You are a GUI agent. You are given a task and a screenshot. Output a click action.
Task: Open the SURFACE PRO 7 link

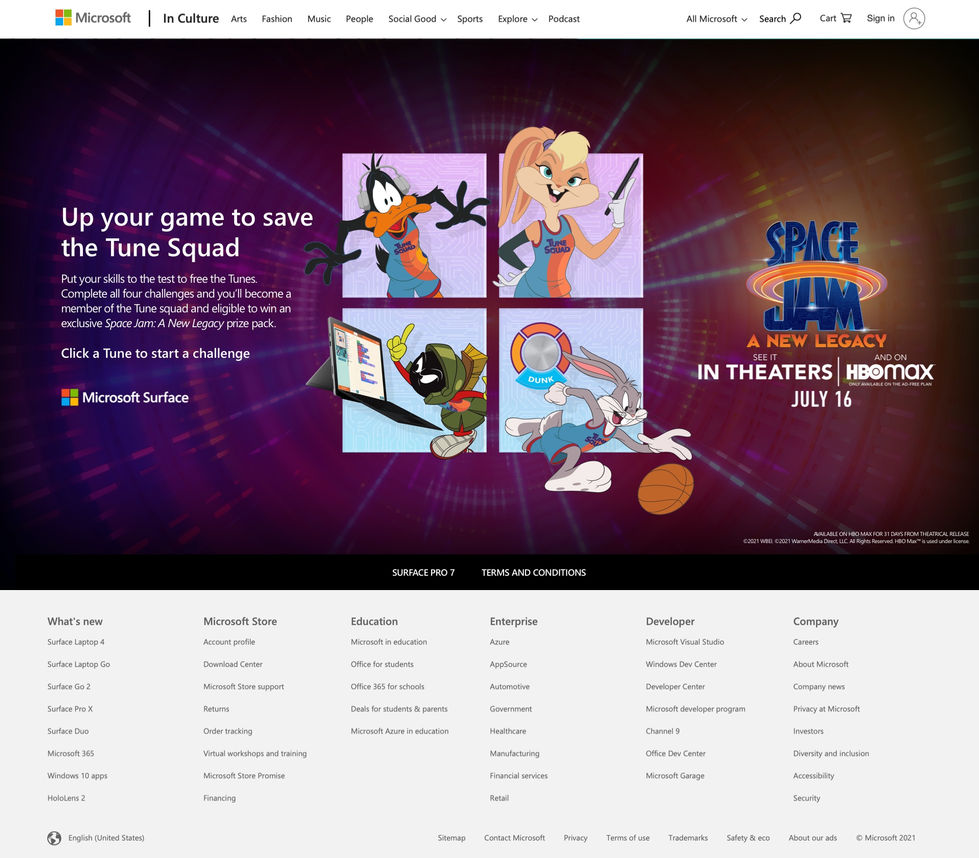[423, 572]
